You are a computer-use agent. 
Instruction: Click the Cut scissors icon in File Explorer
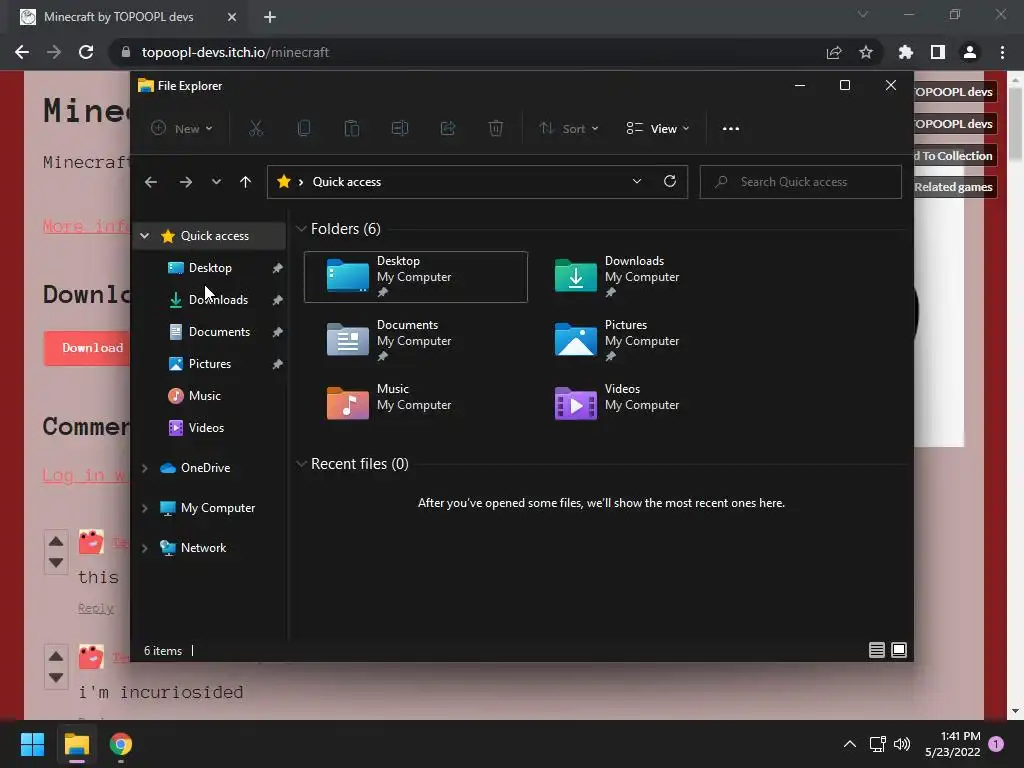[x=255, y=129]
